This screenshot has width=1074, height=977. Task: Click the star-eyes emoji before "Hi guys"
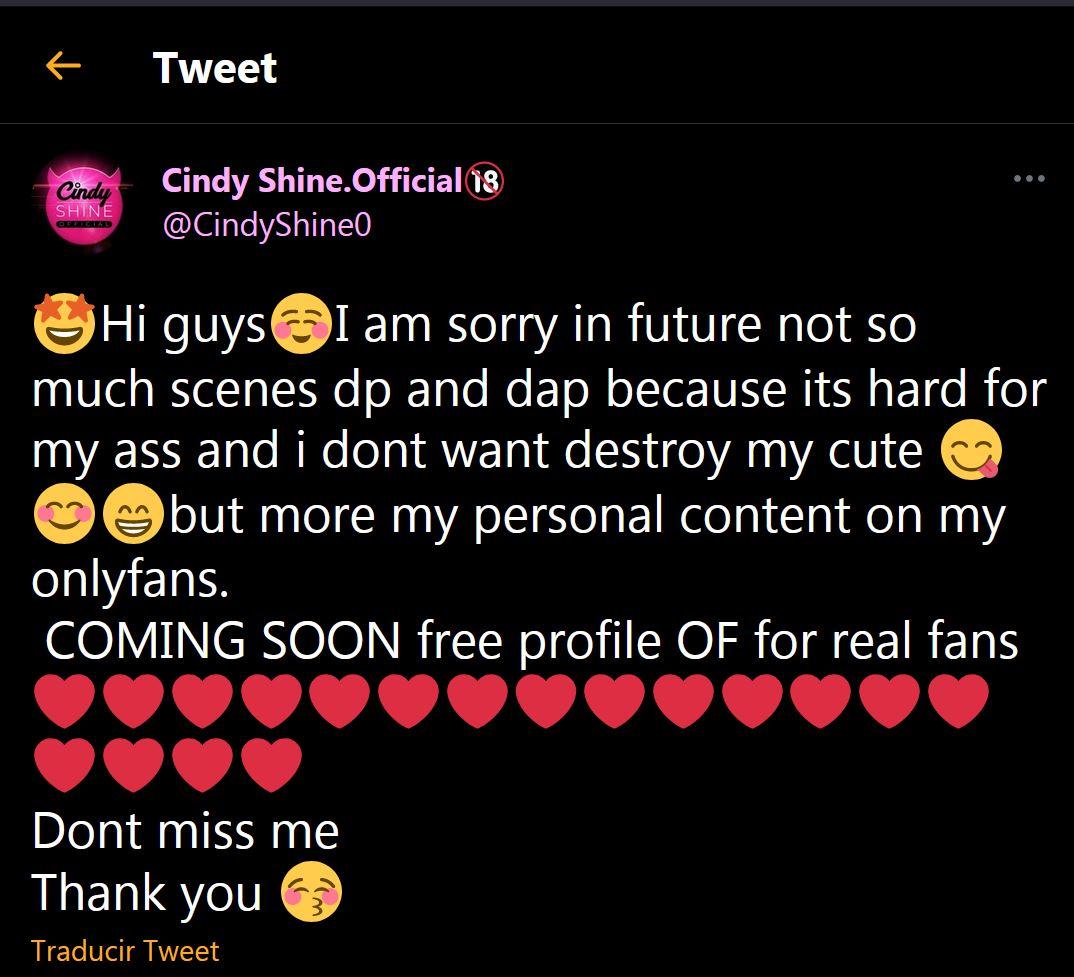pyautogui.click(x=64, y=325)
